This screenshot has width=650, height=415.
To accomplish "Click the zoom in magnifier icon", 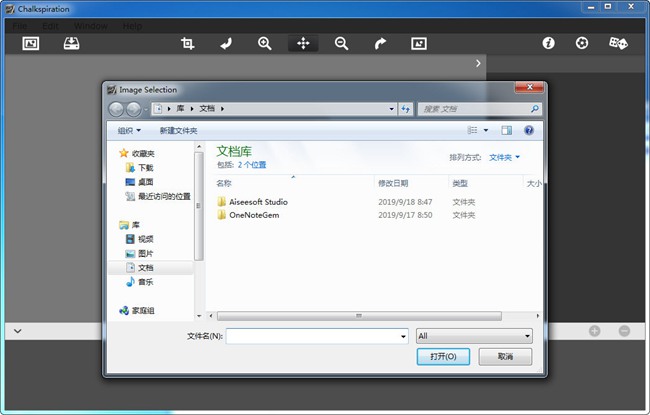I will pyautogui.click(x=264, y=44).
